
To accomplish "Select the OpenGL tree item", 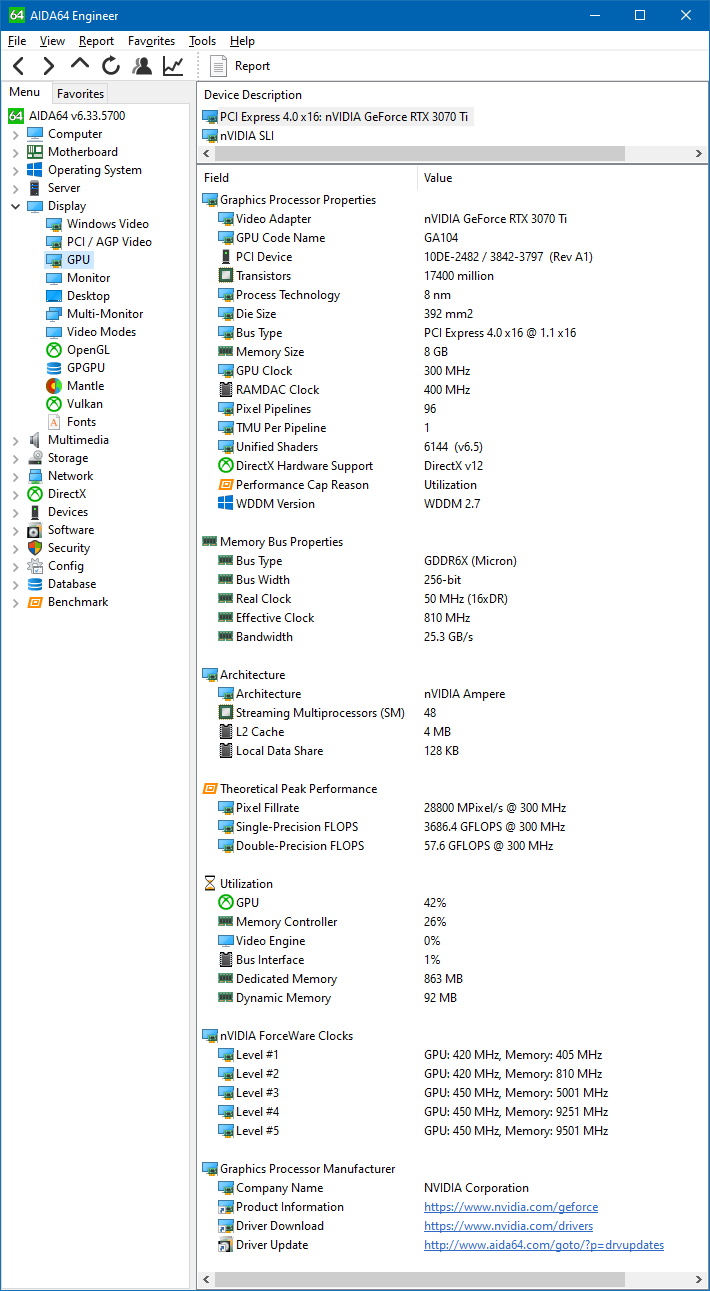I will [88, 350].
